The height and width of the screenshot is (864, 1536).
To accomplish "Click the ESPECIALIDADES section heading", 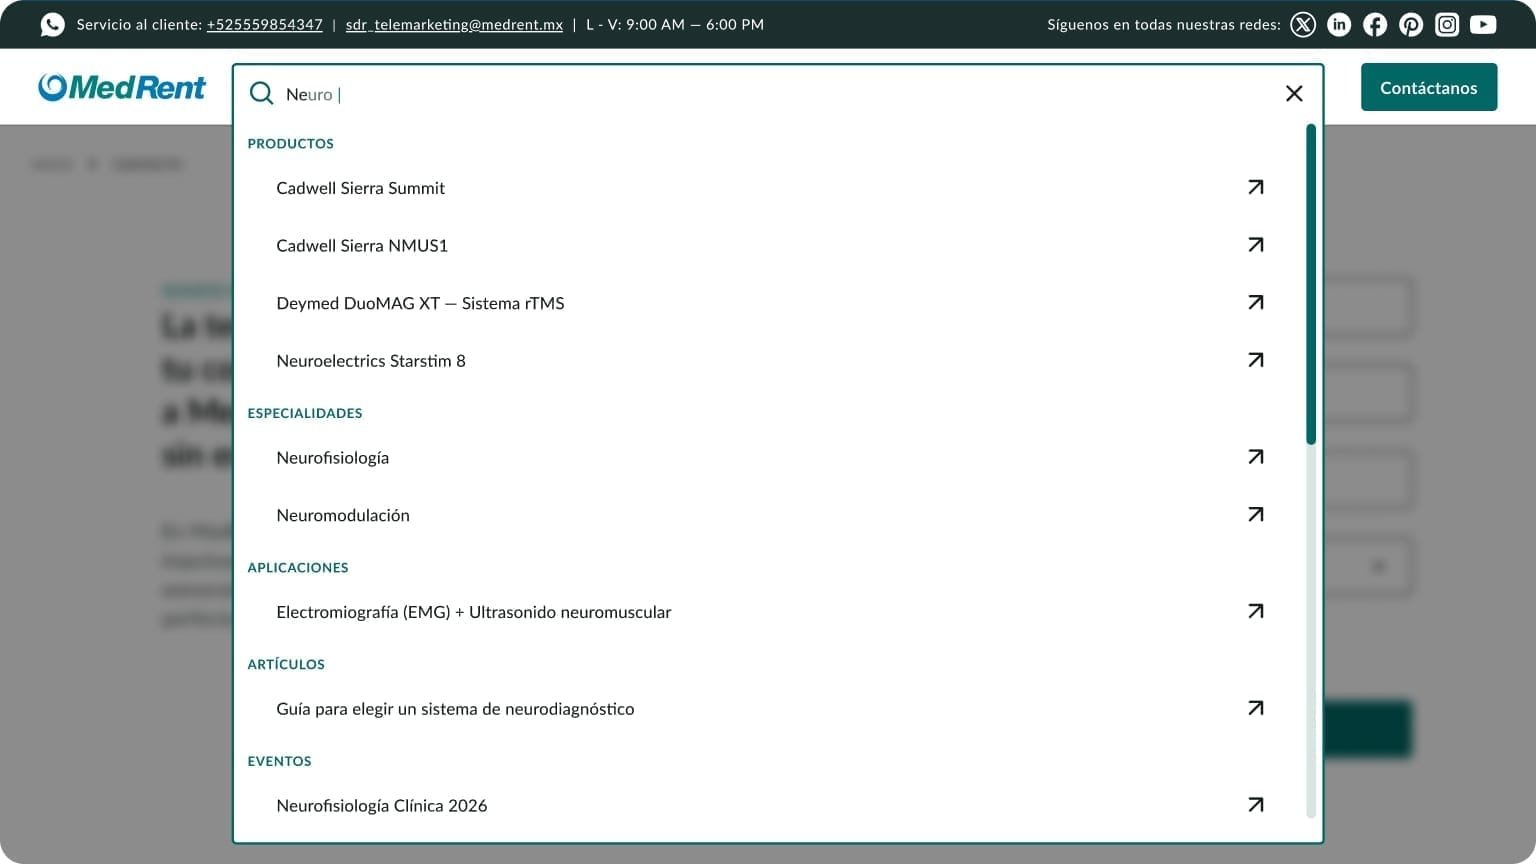I will click(305, 413).
